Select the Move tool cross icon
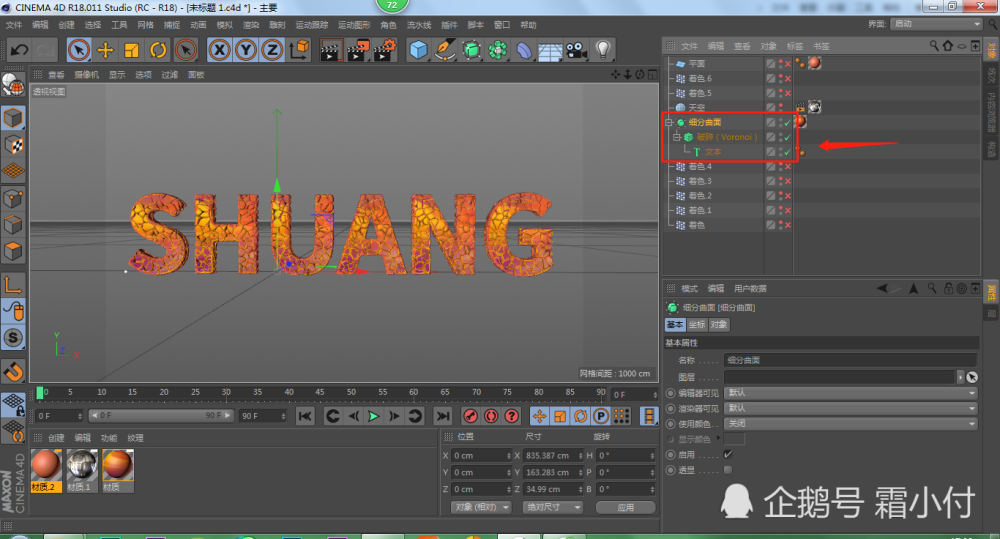Screen dimensions: 1000x539 pyautogui.click(x=105, y=50)
